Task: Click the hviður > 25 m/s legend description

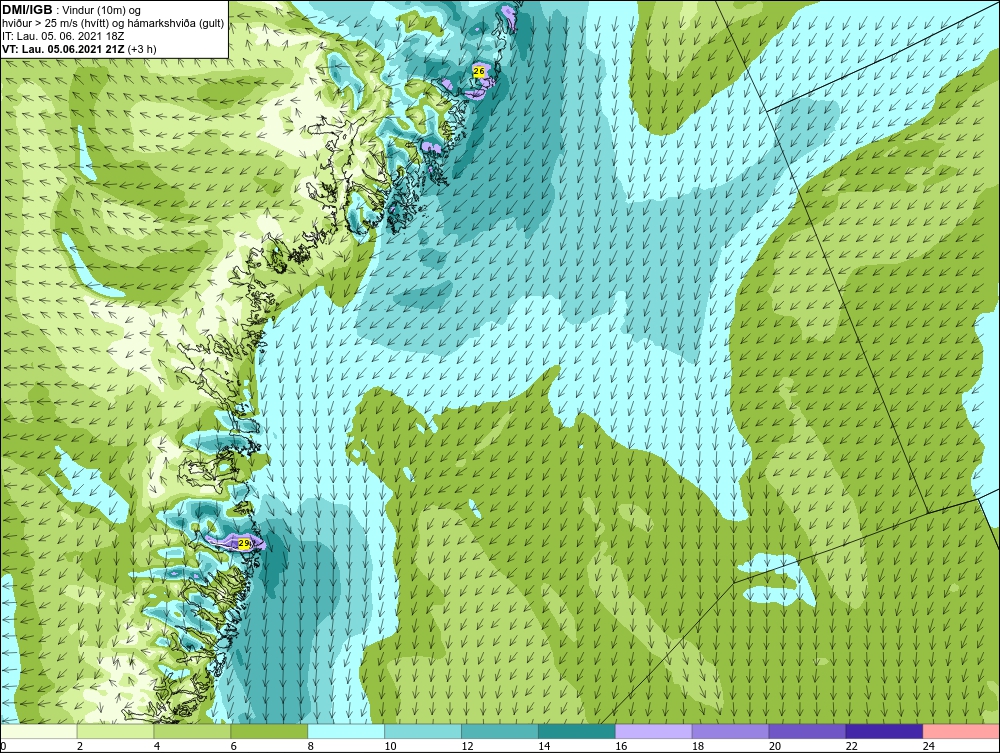Action: [114, 23]
